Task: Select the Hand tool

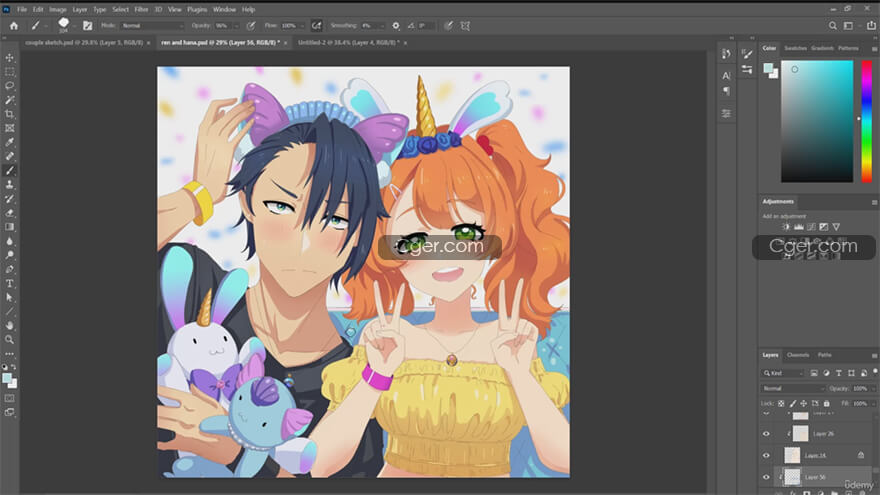Action: 10,326
